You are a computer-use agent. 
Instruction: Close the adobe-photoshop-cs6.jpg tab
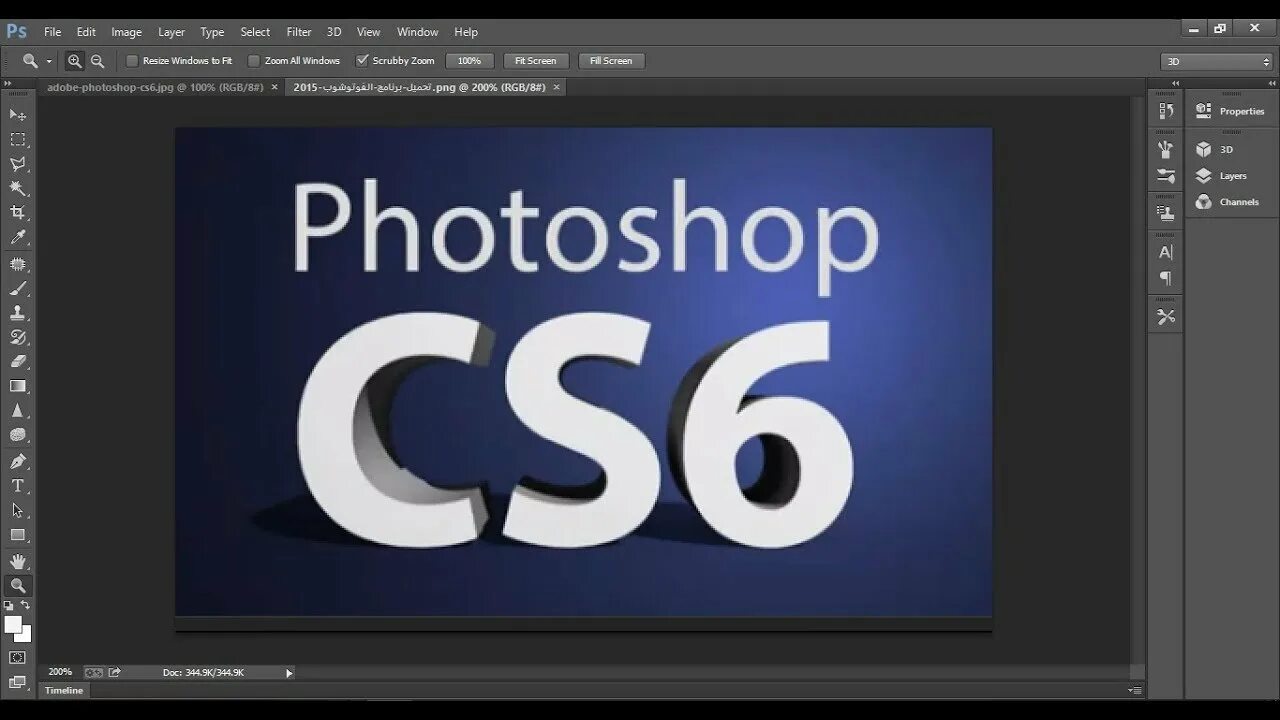coord(275,87)
